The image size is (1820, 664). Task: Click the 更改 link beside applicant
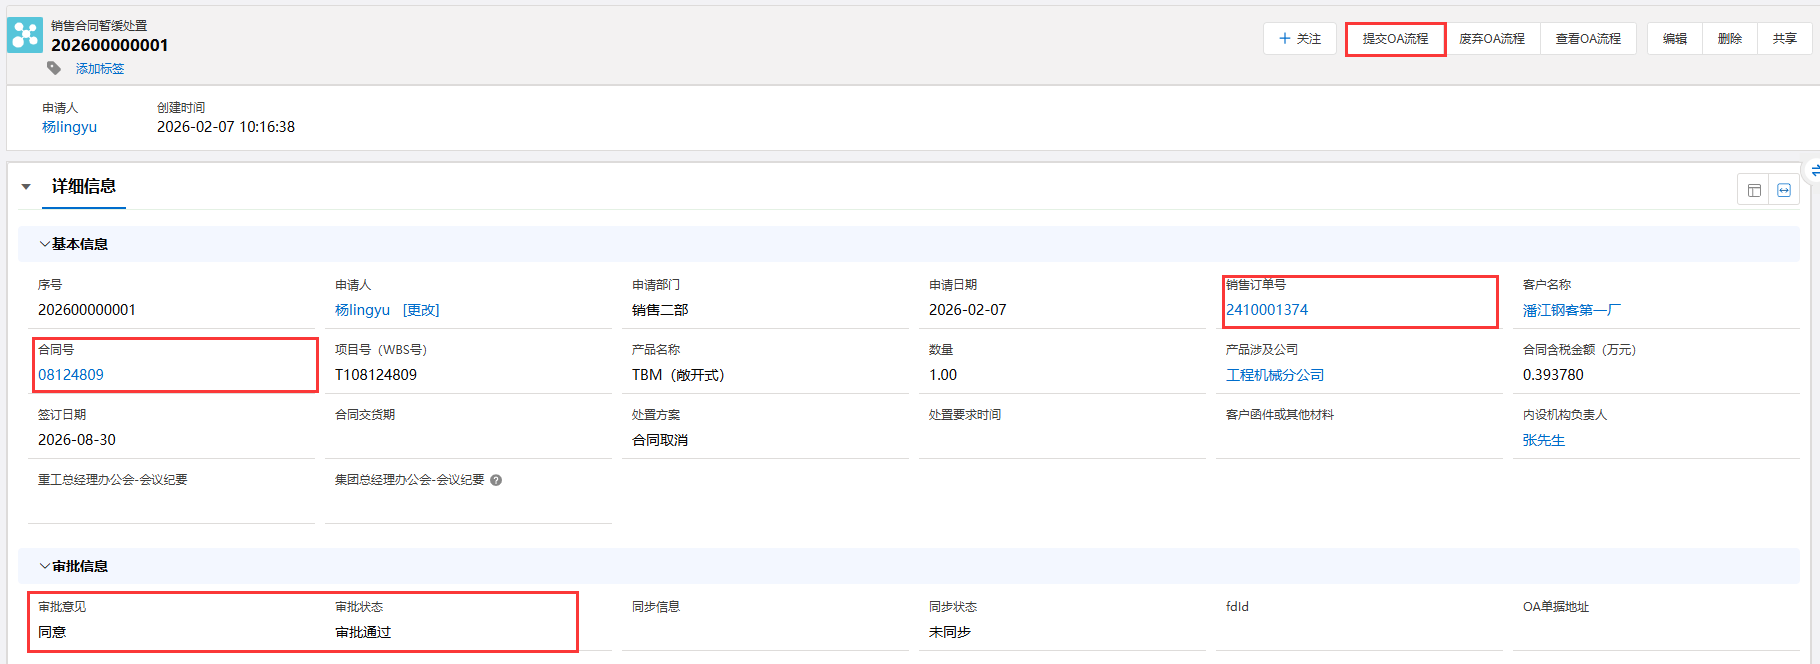pos(421,310)
